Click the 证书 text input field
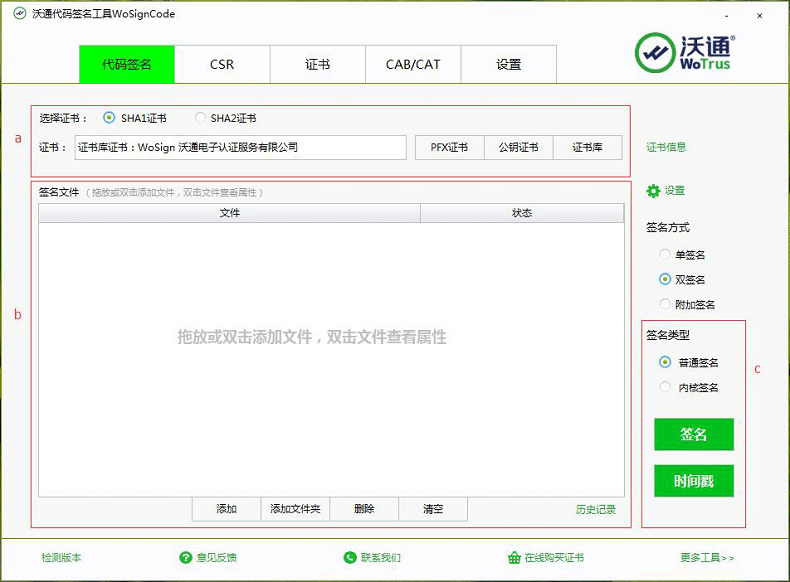Viewport: 790px width, 582px height. [240, 147]
